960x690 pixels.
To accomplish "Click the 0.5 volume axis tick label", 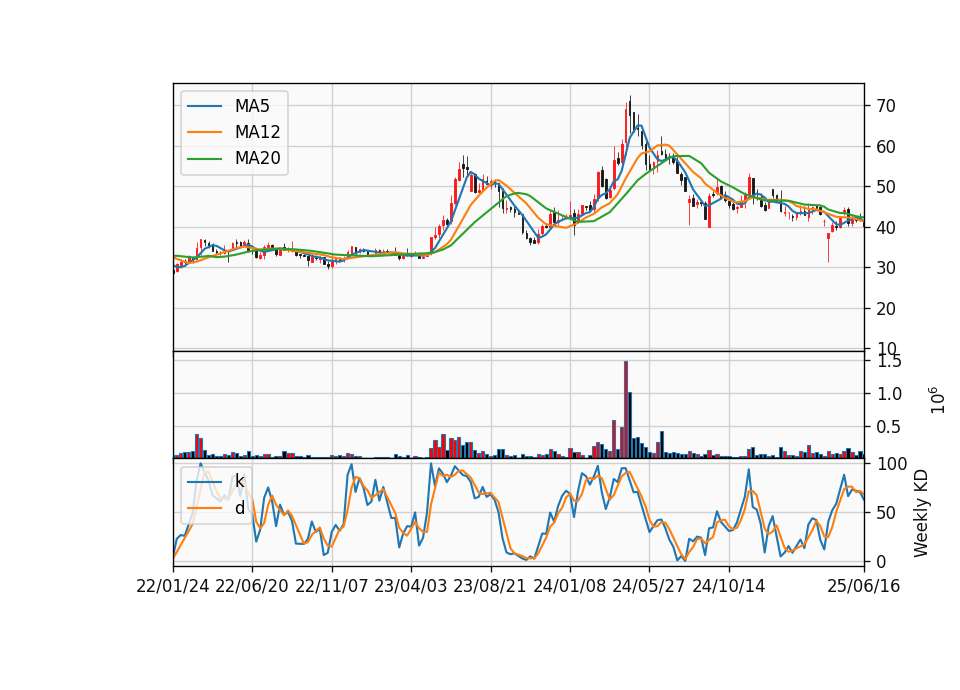I will coord(889,427).
